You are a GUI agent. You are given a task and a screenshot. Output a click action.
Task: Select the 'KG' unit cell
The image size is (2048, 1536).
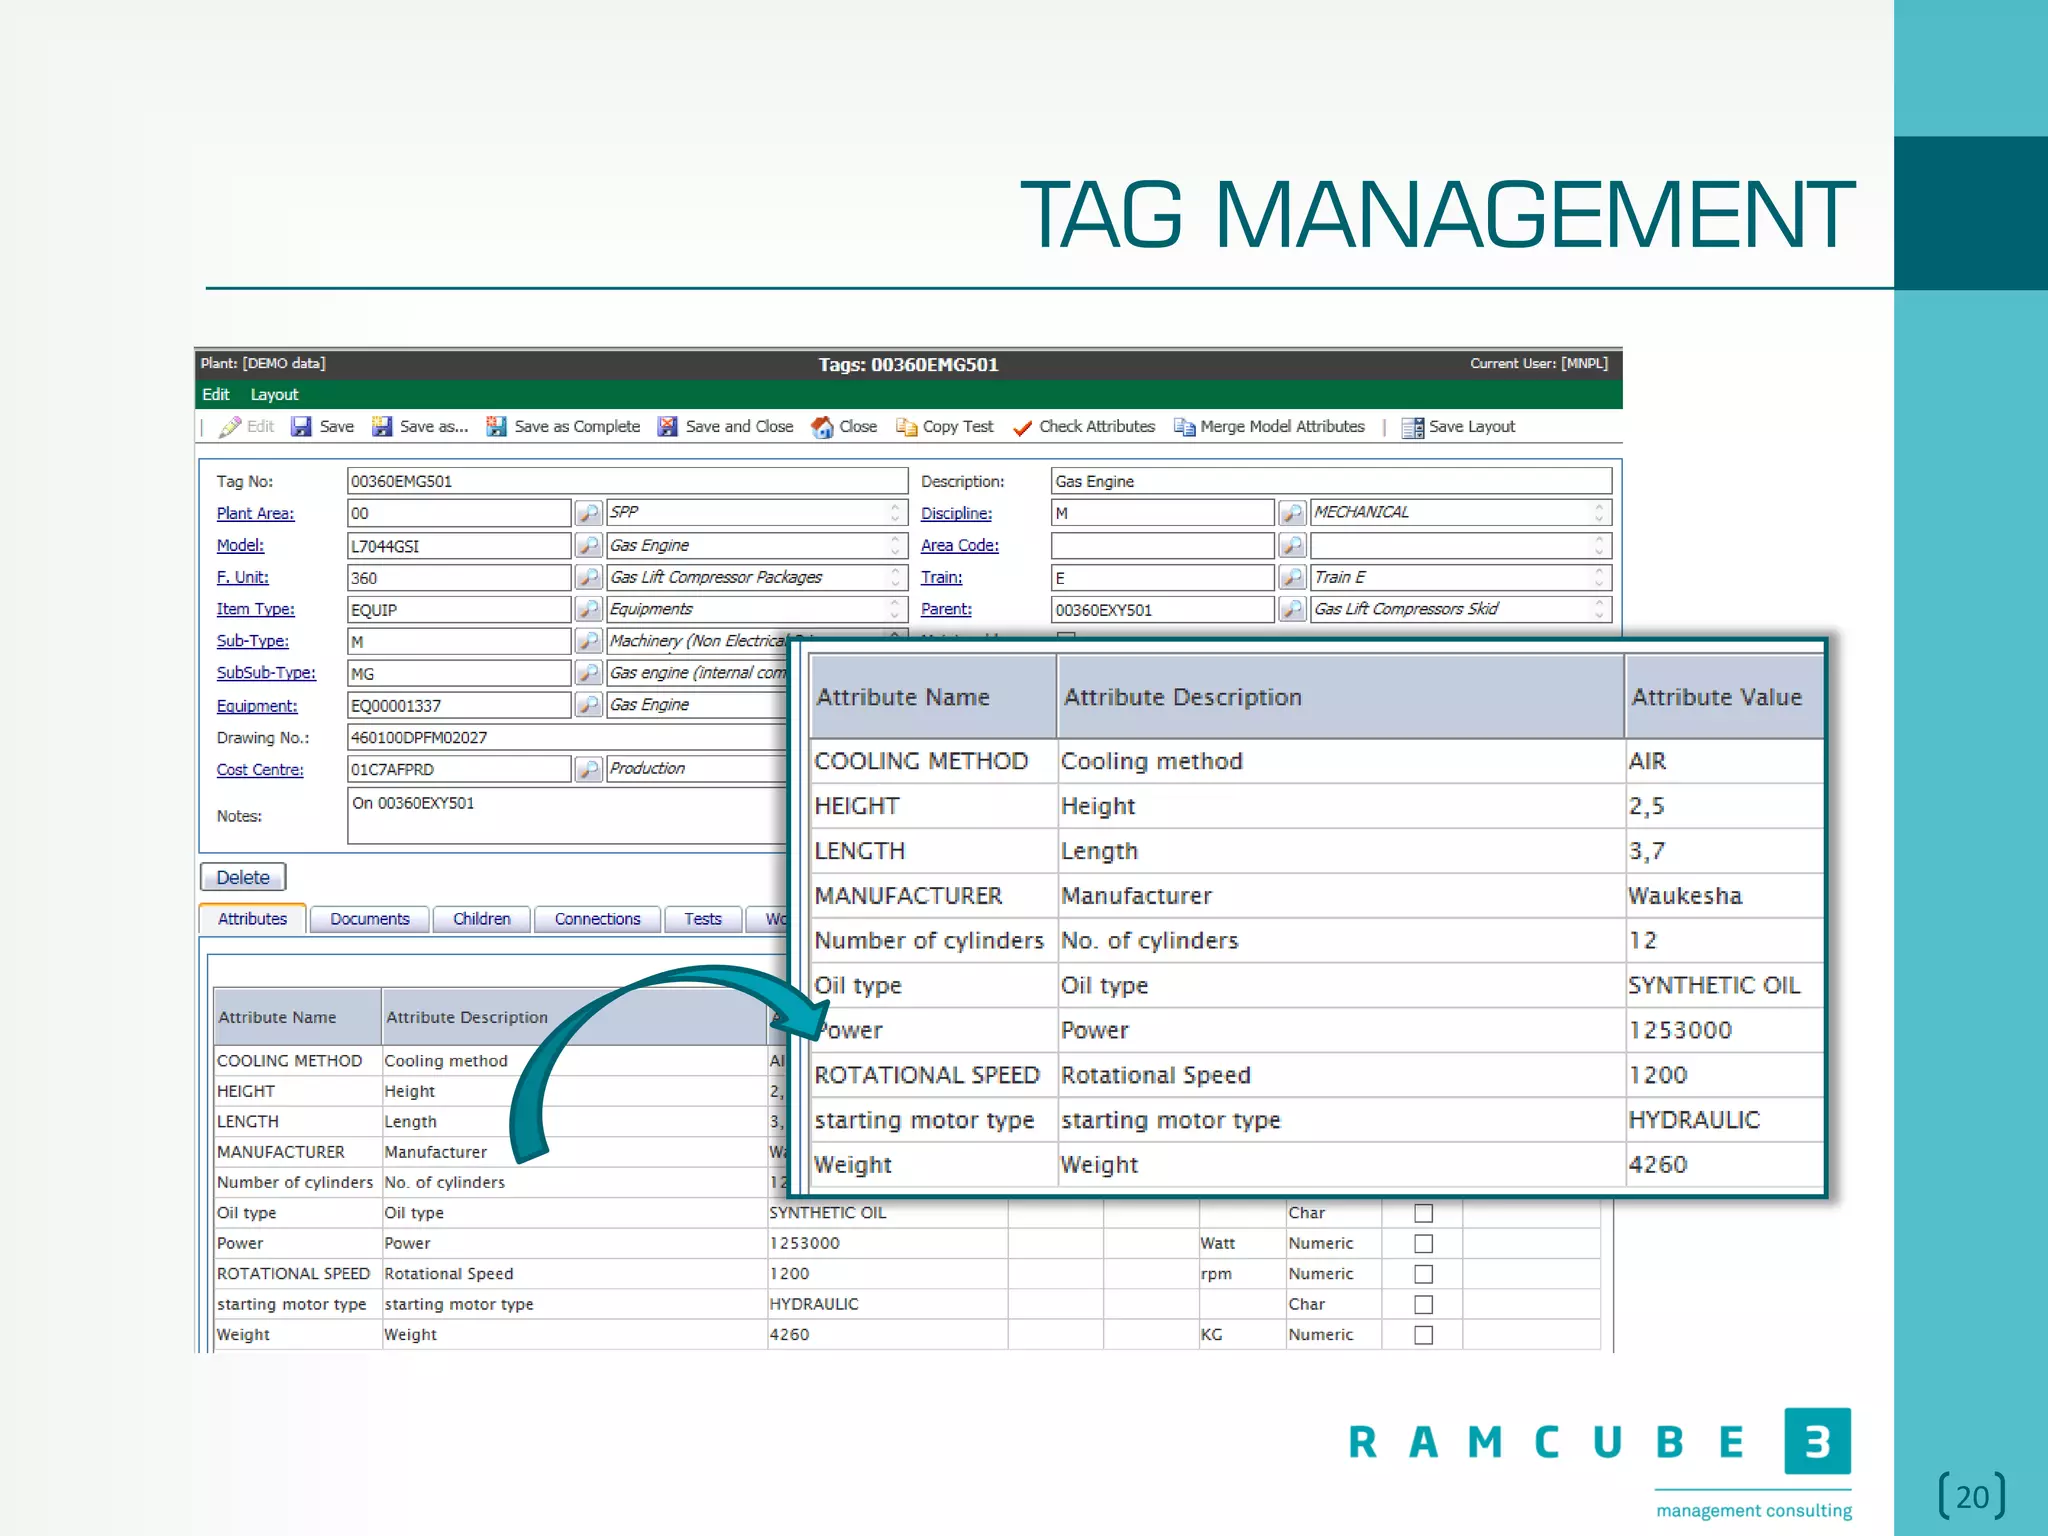pyautogui.click(x=1241, y=1335)
